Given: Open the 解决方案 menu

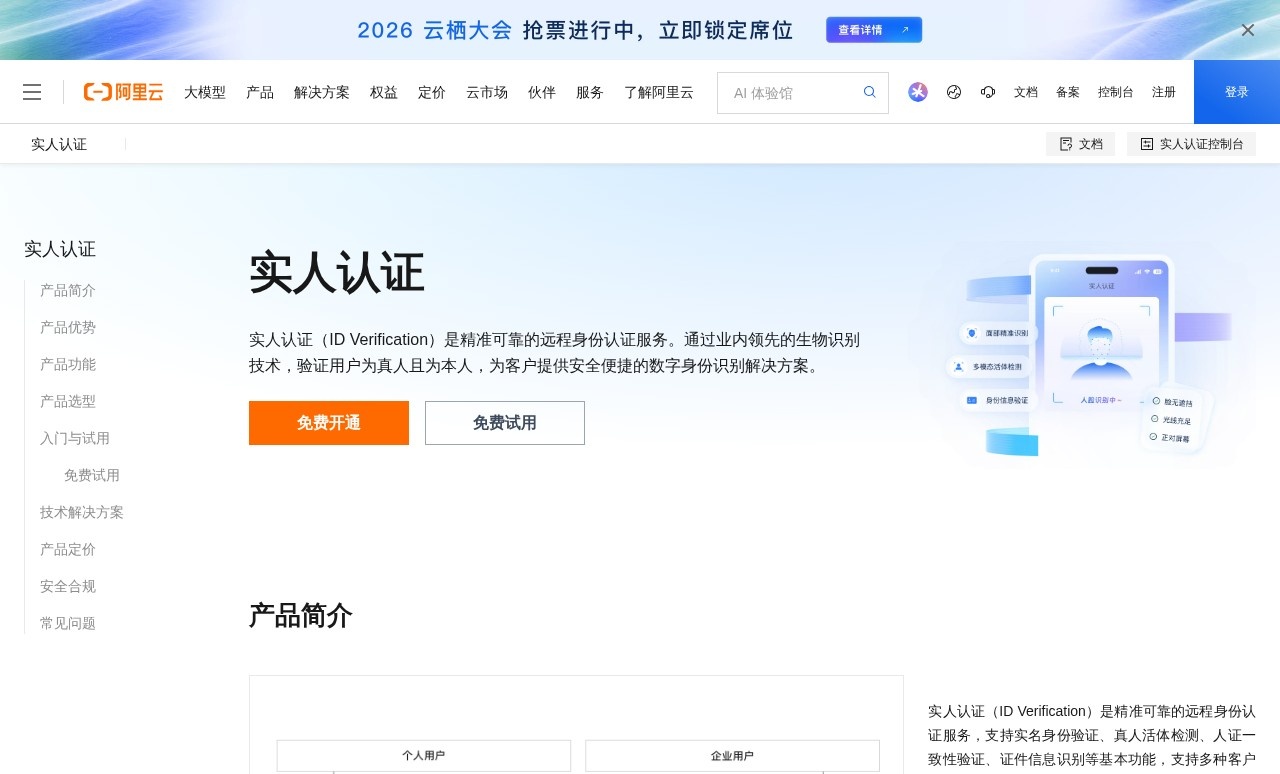Looking at the screenshot, I should (322, 92).
